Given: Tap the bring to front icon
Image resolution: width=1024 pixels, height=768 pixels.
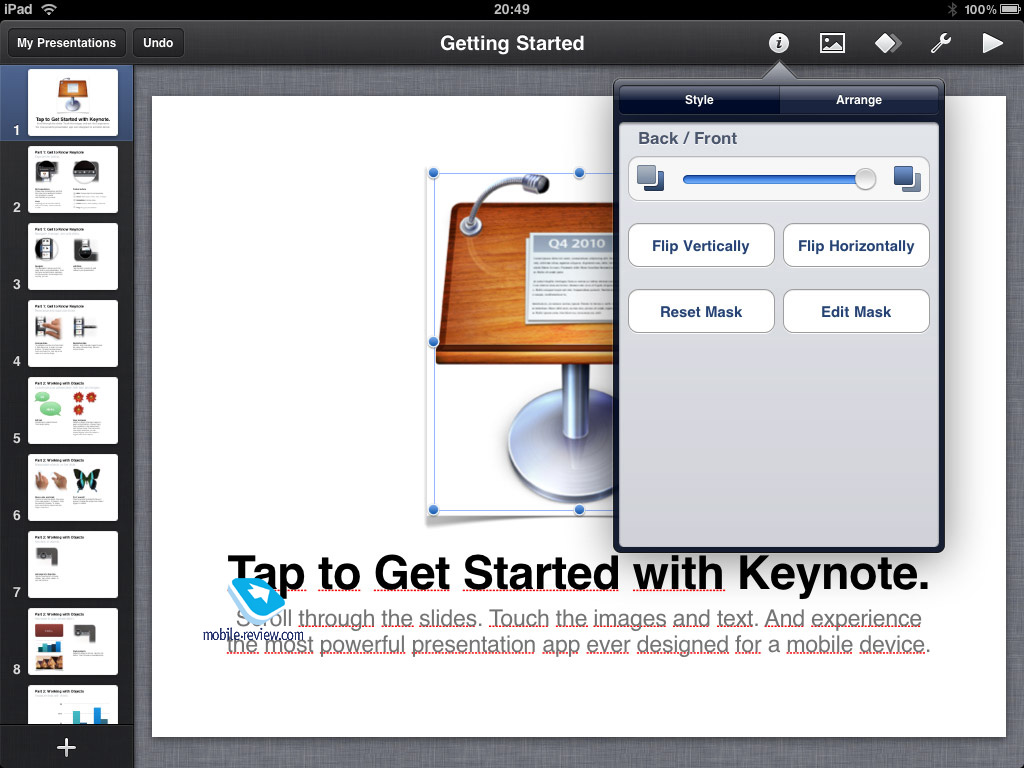Looking at the screenshot, I should tap(907, 178).
